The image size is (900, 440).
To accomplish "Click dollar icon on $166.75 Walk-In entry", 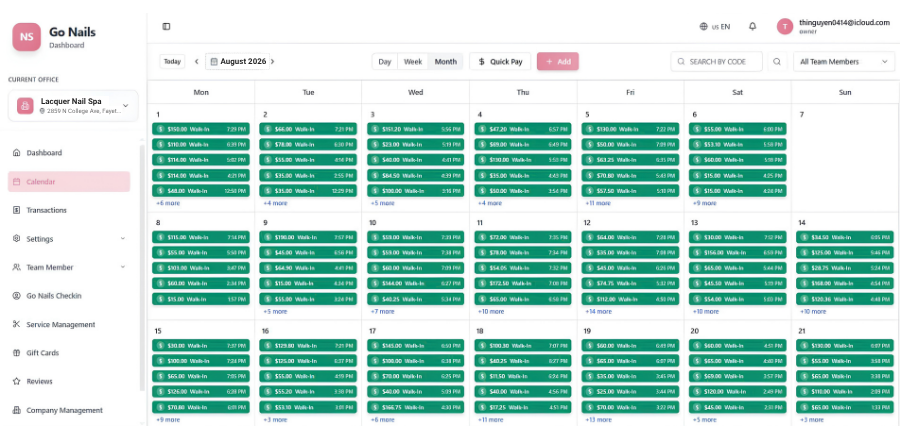I will click(375, 407).
